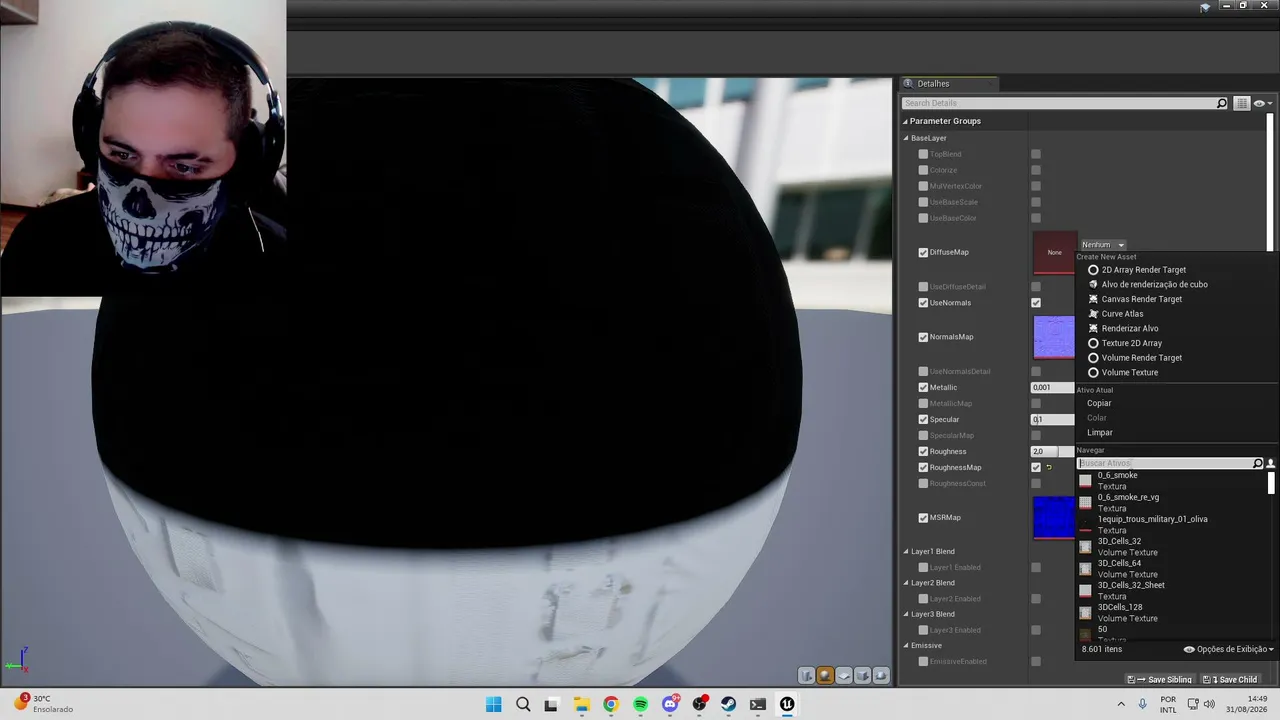This screenshot has width=1280, height=720.
Task: Uncheck the Metallic override checkbox
Action: point(923,388)
